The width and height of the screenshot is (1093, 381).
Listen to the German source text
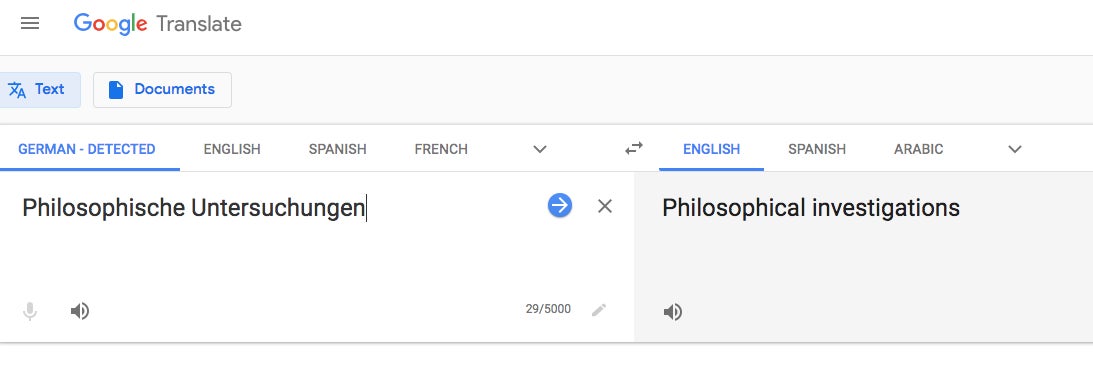[x=80, y=311]
